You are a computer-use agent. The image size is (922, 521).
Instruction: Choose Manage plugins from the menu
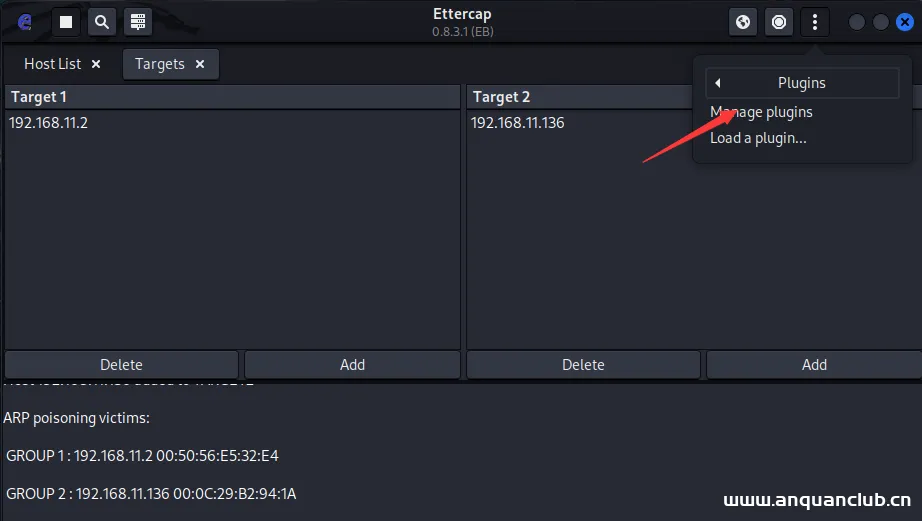pyautogui.click(x=761, y=112)
